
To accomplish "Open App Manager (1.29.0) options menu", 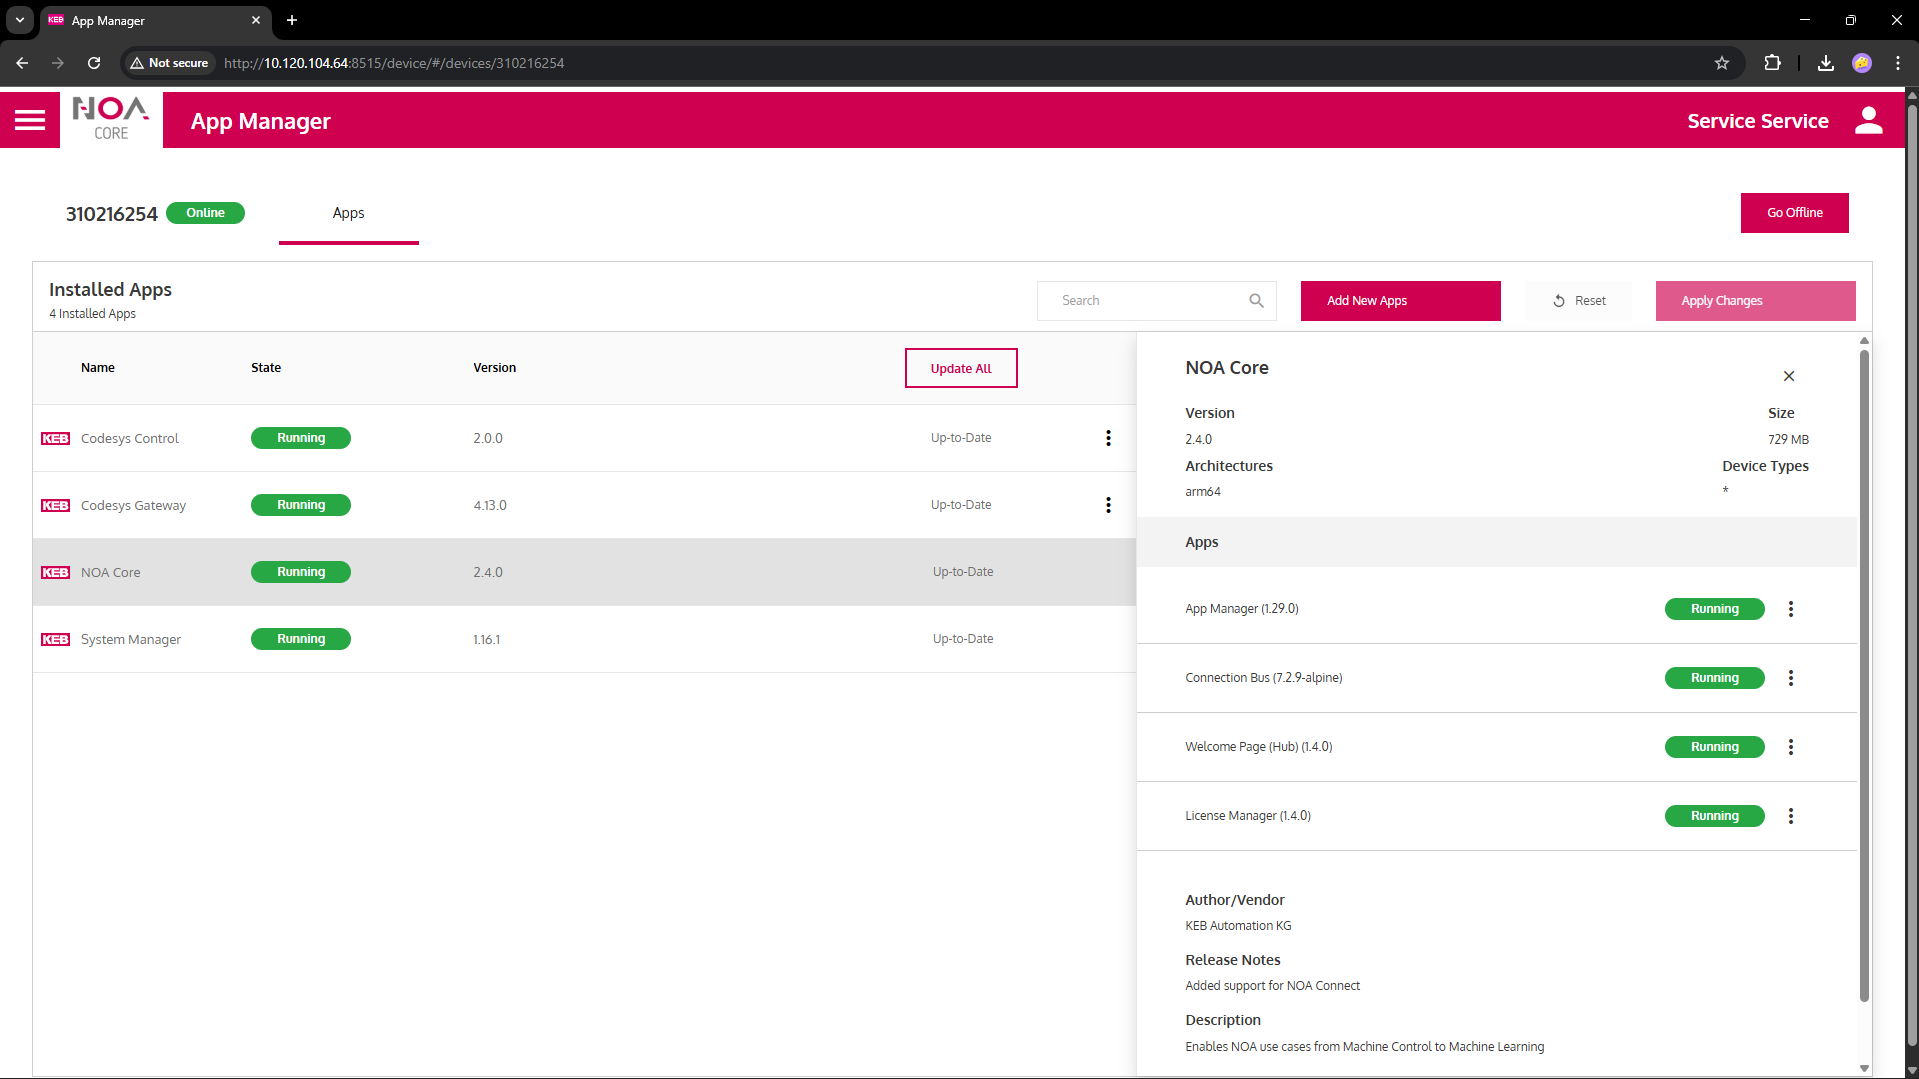I will 1790,609.
